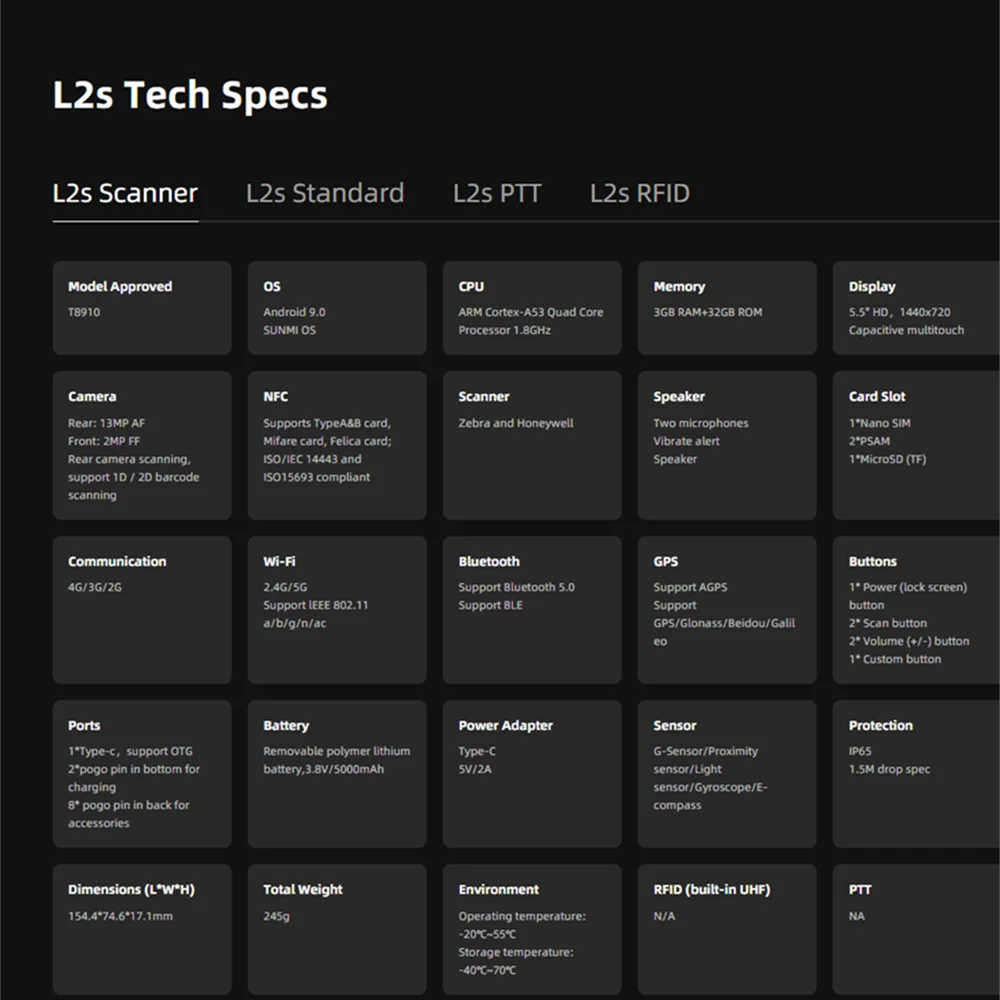1000x1000 pixels.
Task: Select the GPS spec card
Action: tap(727, 610)
